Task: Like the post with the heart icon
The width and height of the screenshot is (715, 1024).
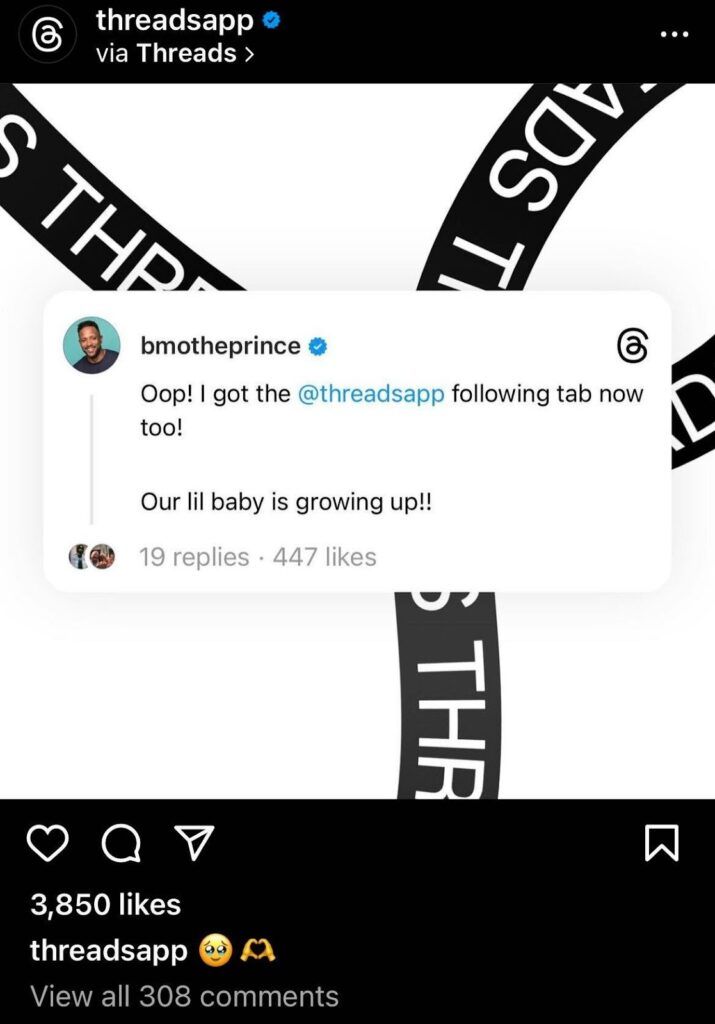Action: [48, 843]
